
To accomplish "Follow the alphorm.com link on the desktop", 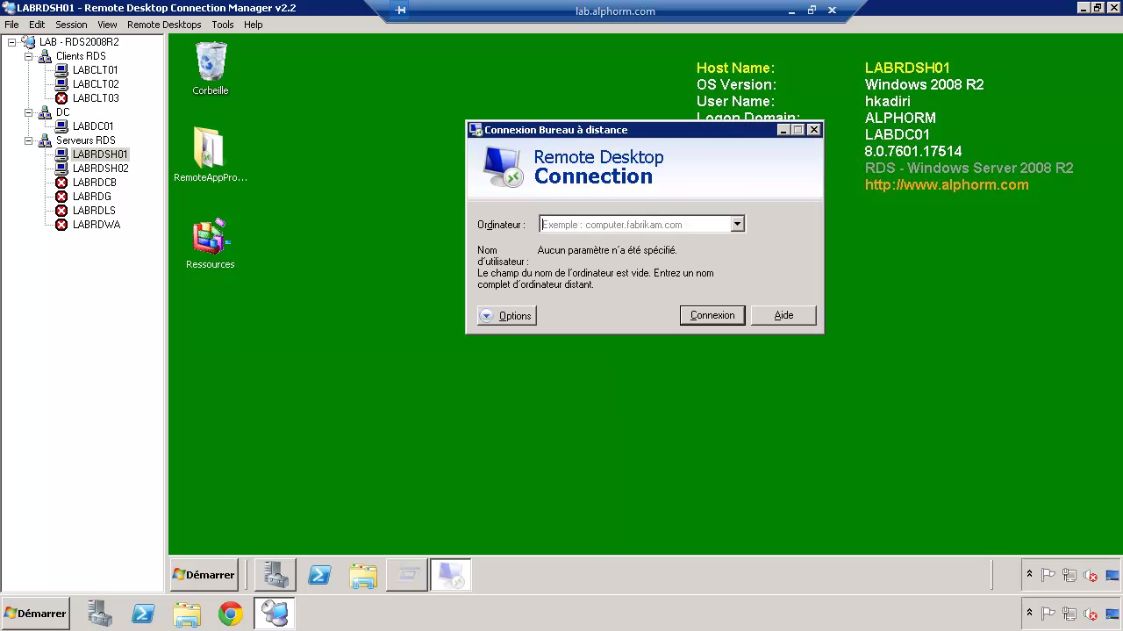I will (946, 185).
